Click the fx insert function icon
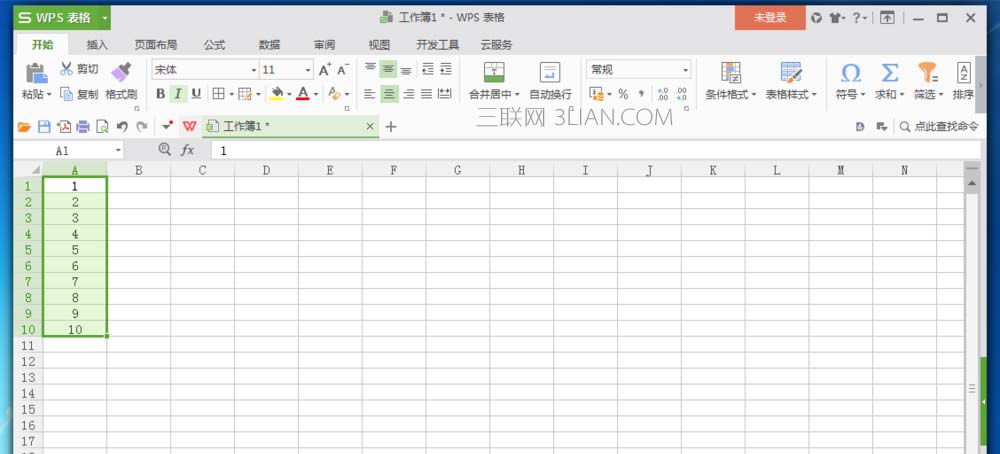The height and width of the screenshot is (454, 1000). click(x=187, y=150)
